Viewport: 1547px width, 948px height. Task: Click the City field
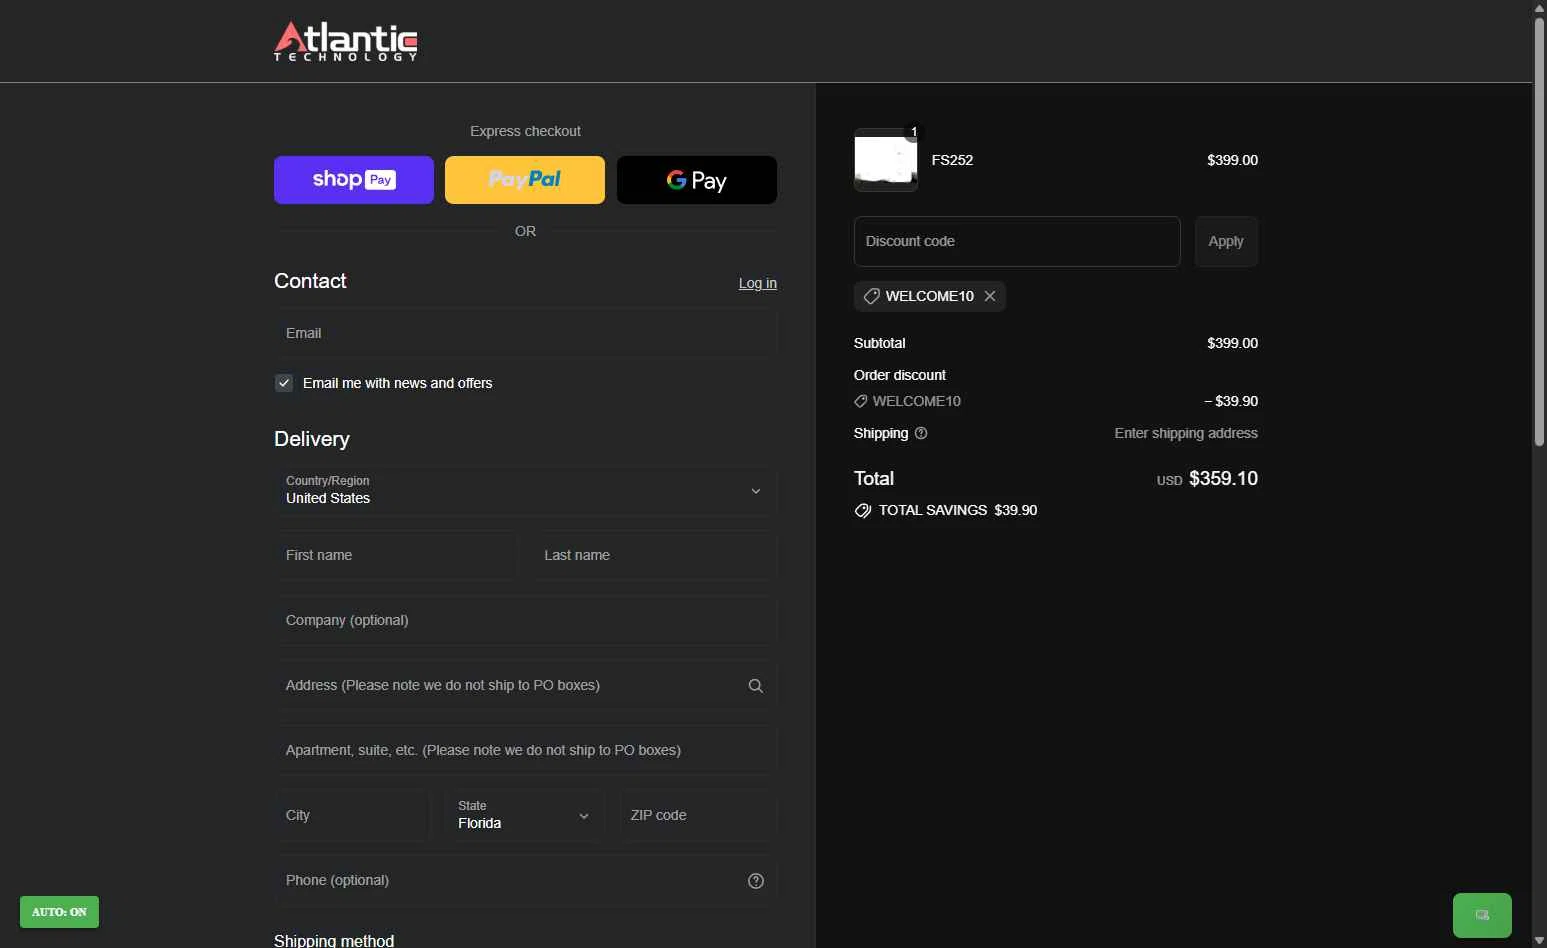[x=353, y=815]
